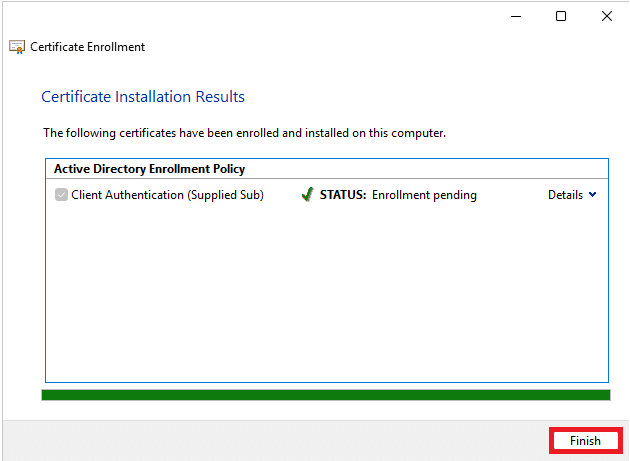The height and width of the screenshot is (461, 630).
Task: Click the Details label text
Action: tap(565, 195)
